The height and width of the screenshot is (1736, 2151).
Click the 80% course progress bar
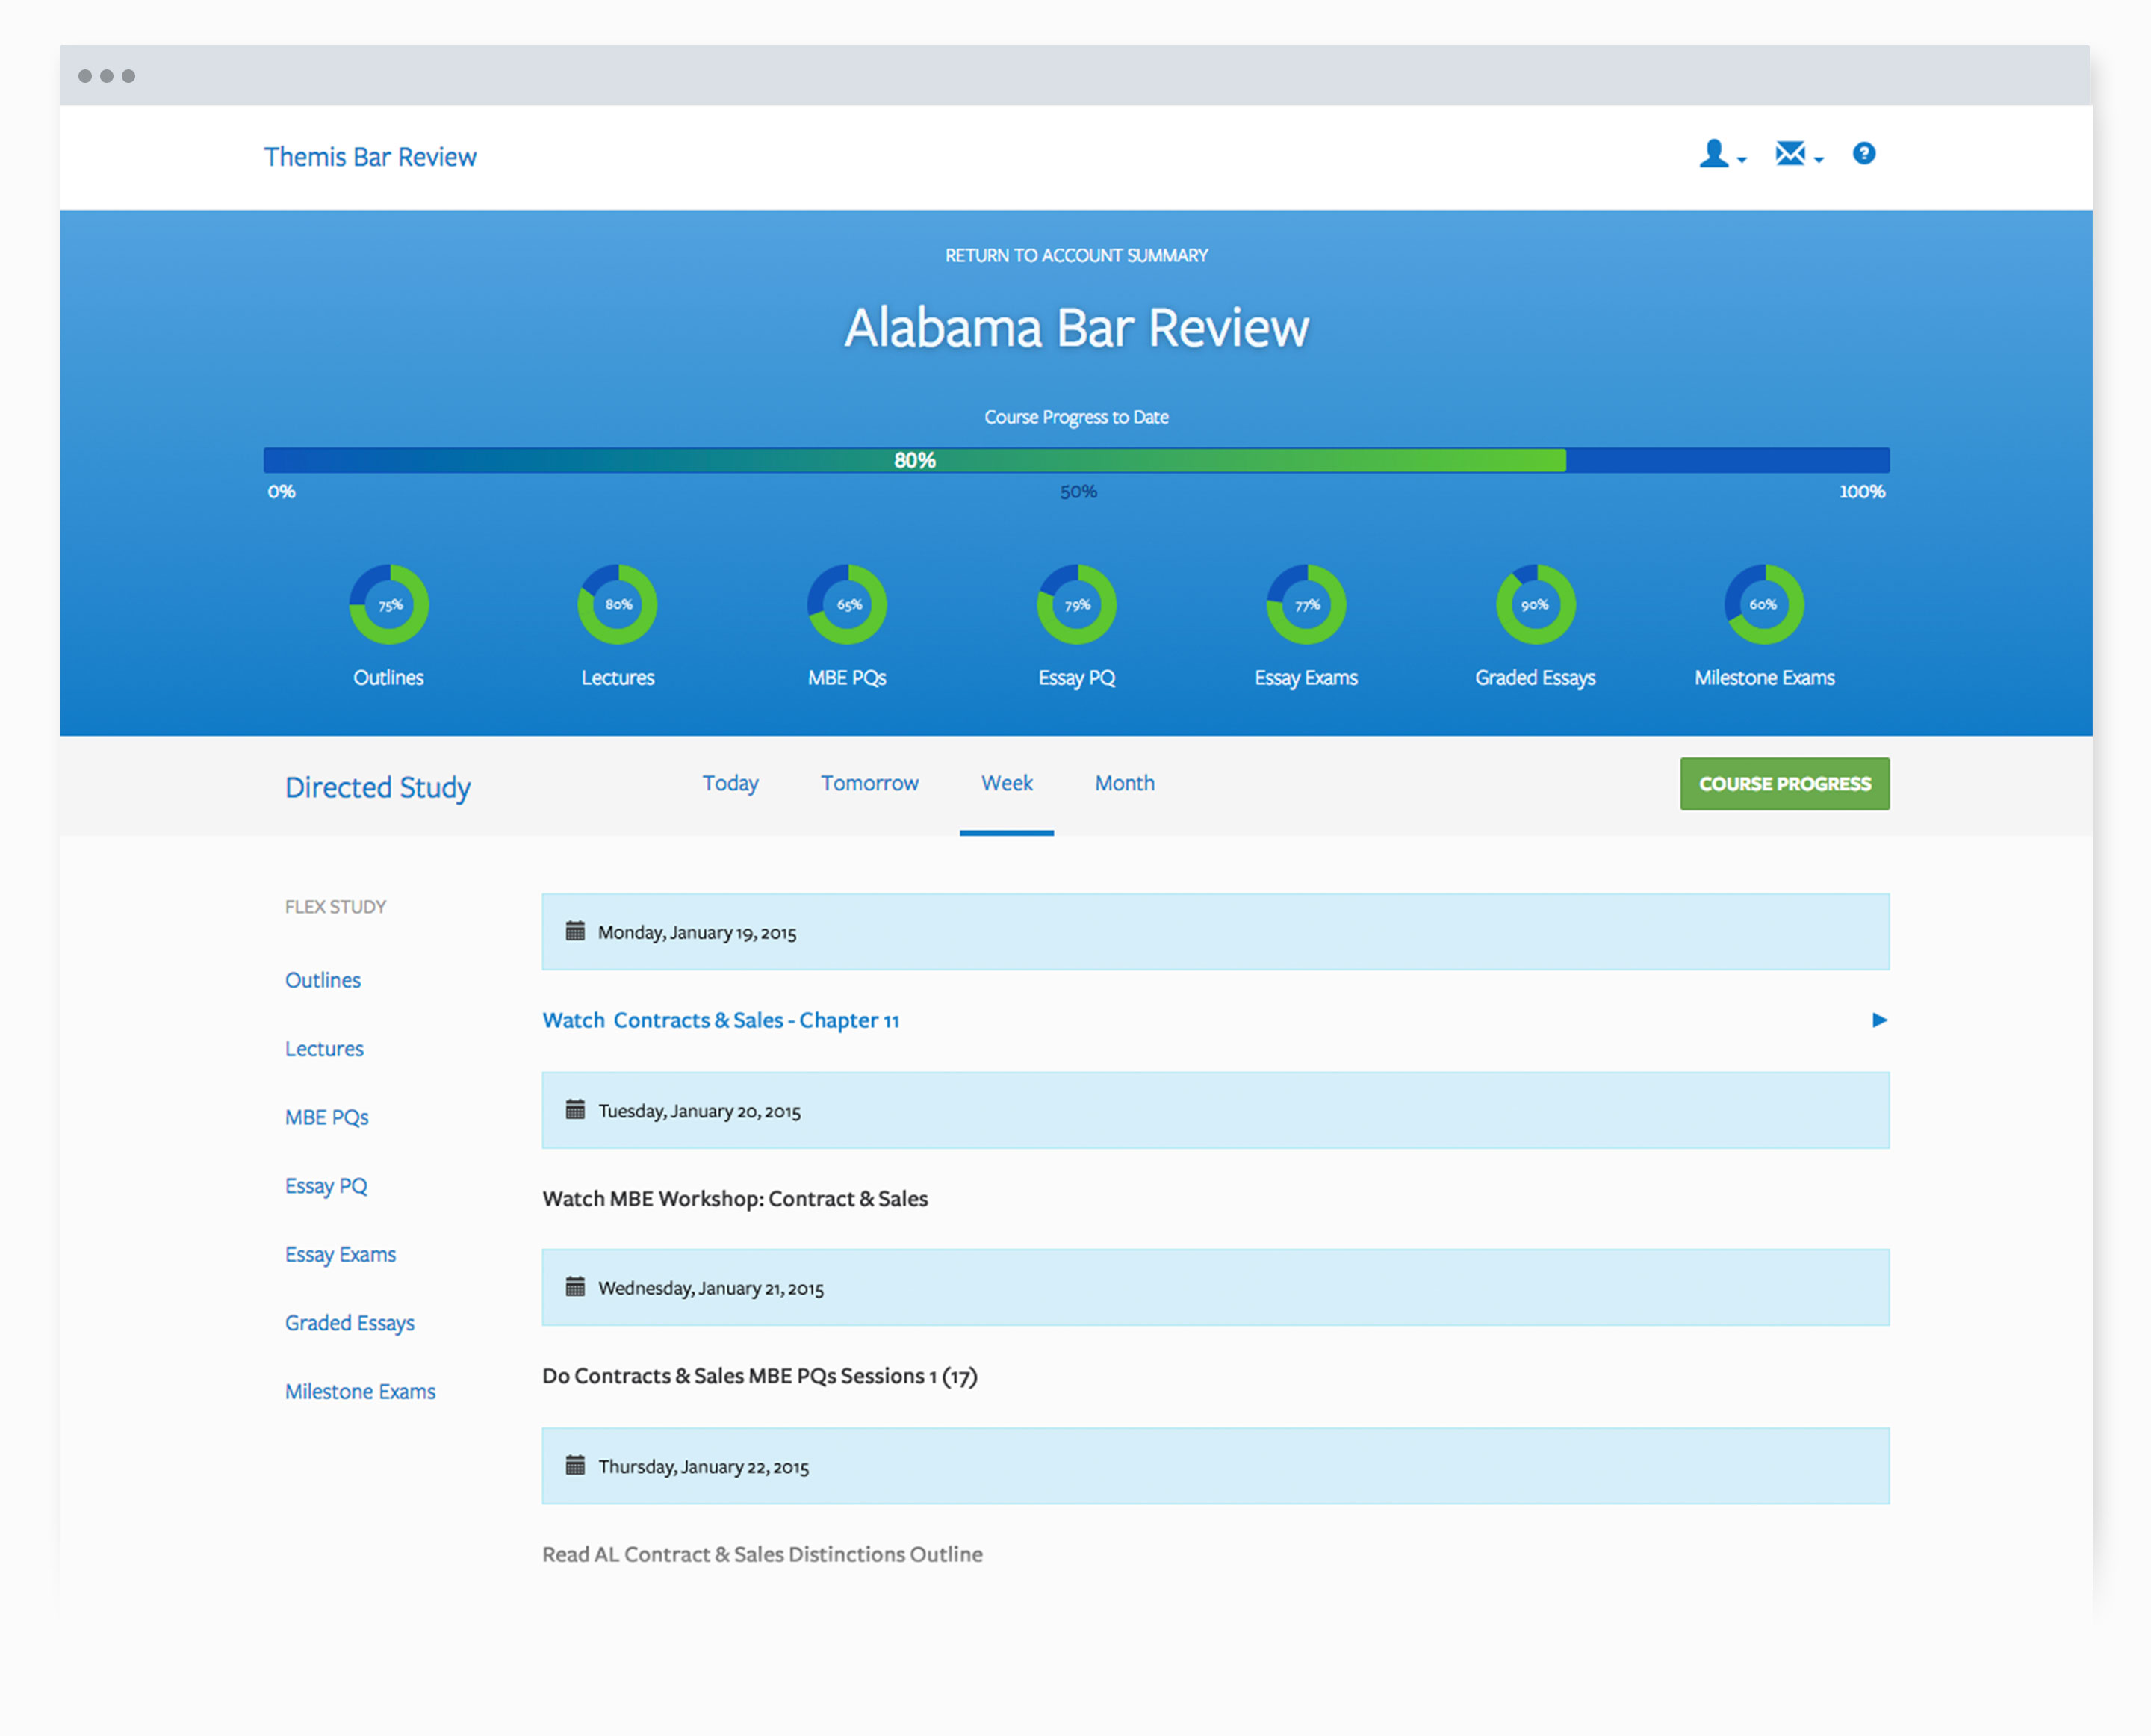click(x=914, y=460)
